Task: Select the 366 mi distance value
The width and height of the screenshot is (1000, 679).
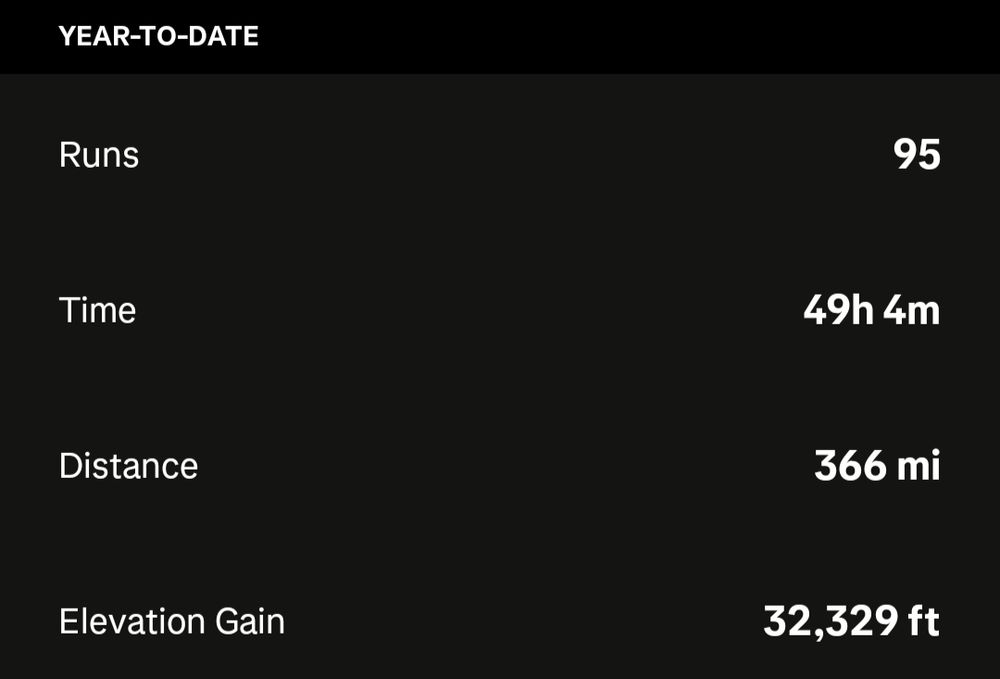Action: (877, 466)
